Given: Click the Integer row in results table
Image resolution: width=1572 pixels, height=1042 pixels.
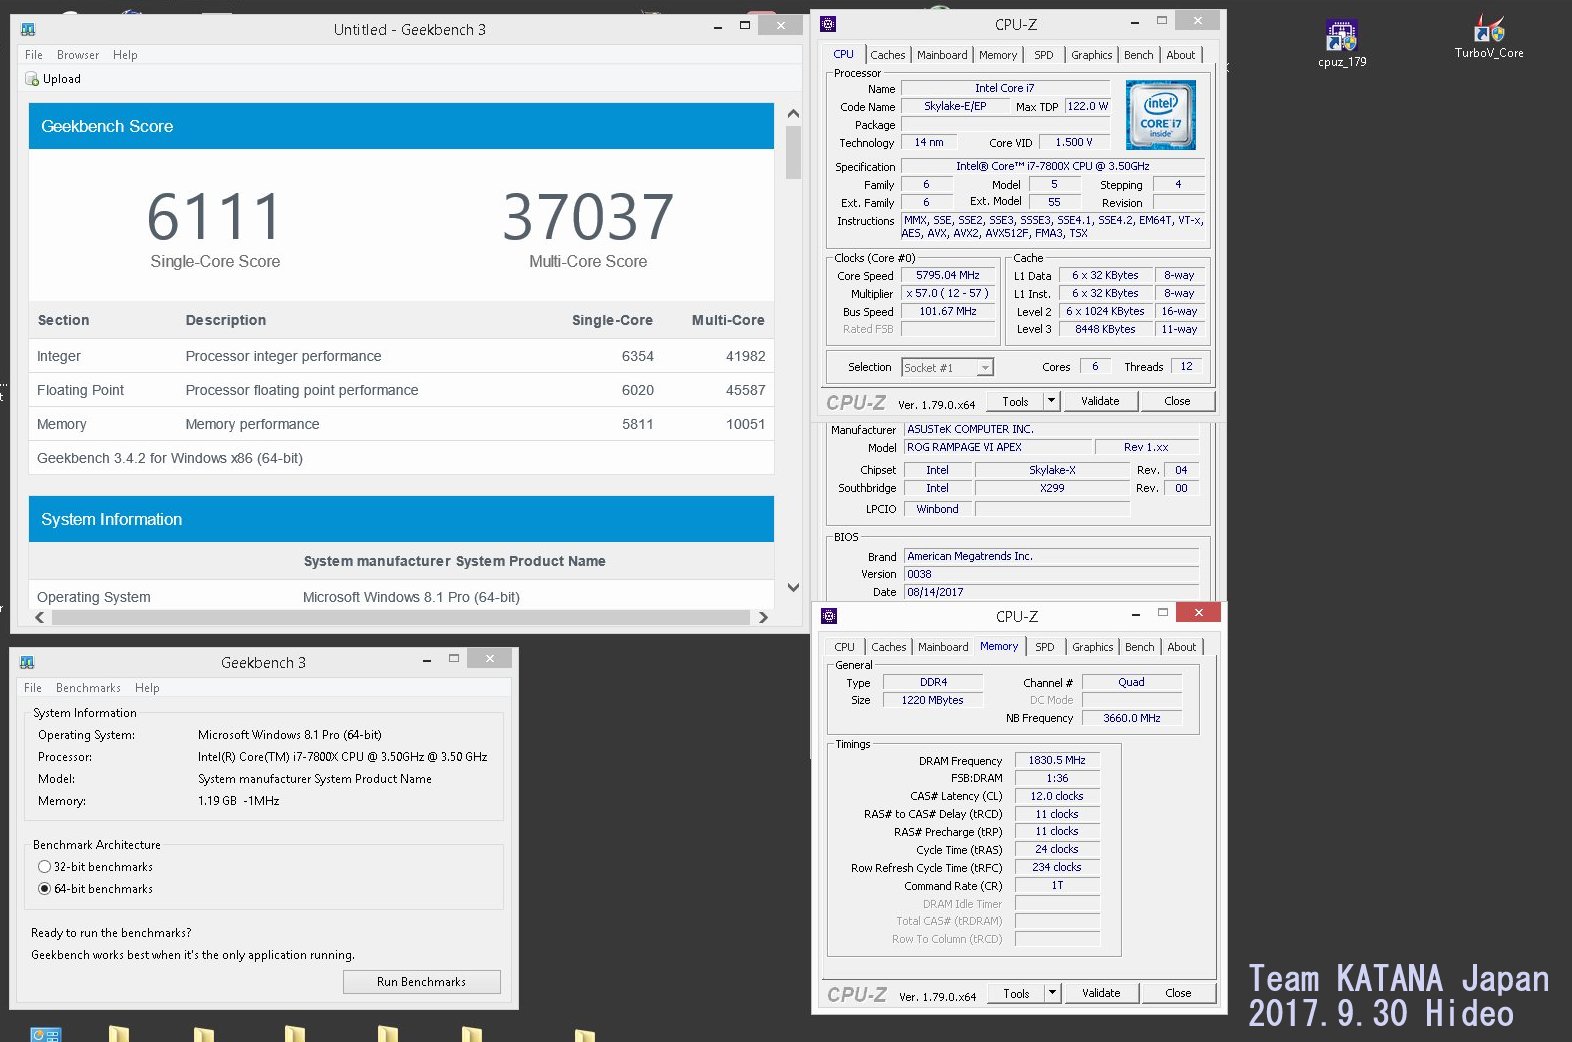Looking at the screenshot, I should coord(401,356).
